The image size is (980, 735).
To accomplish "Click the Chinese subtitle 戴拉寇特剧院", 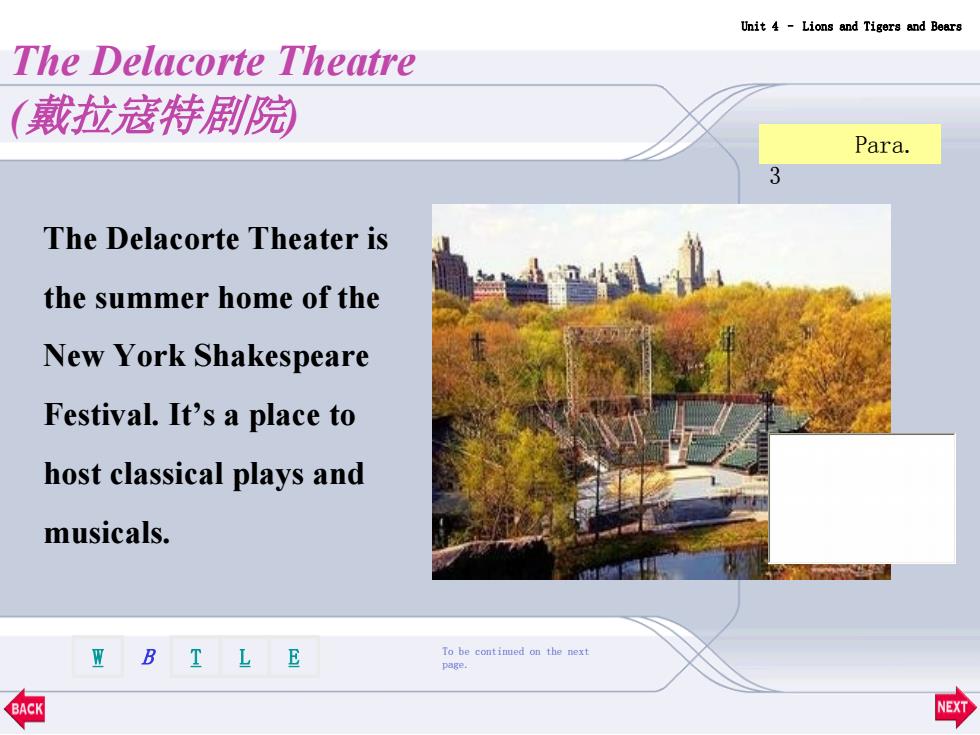I will [x=154, y=116].
